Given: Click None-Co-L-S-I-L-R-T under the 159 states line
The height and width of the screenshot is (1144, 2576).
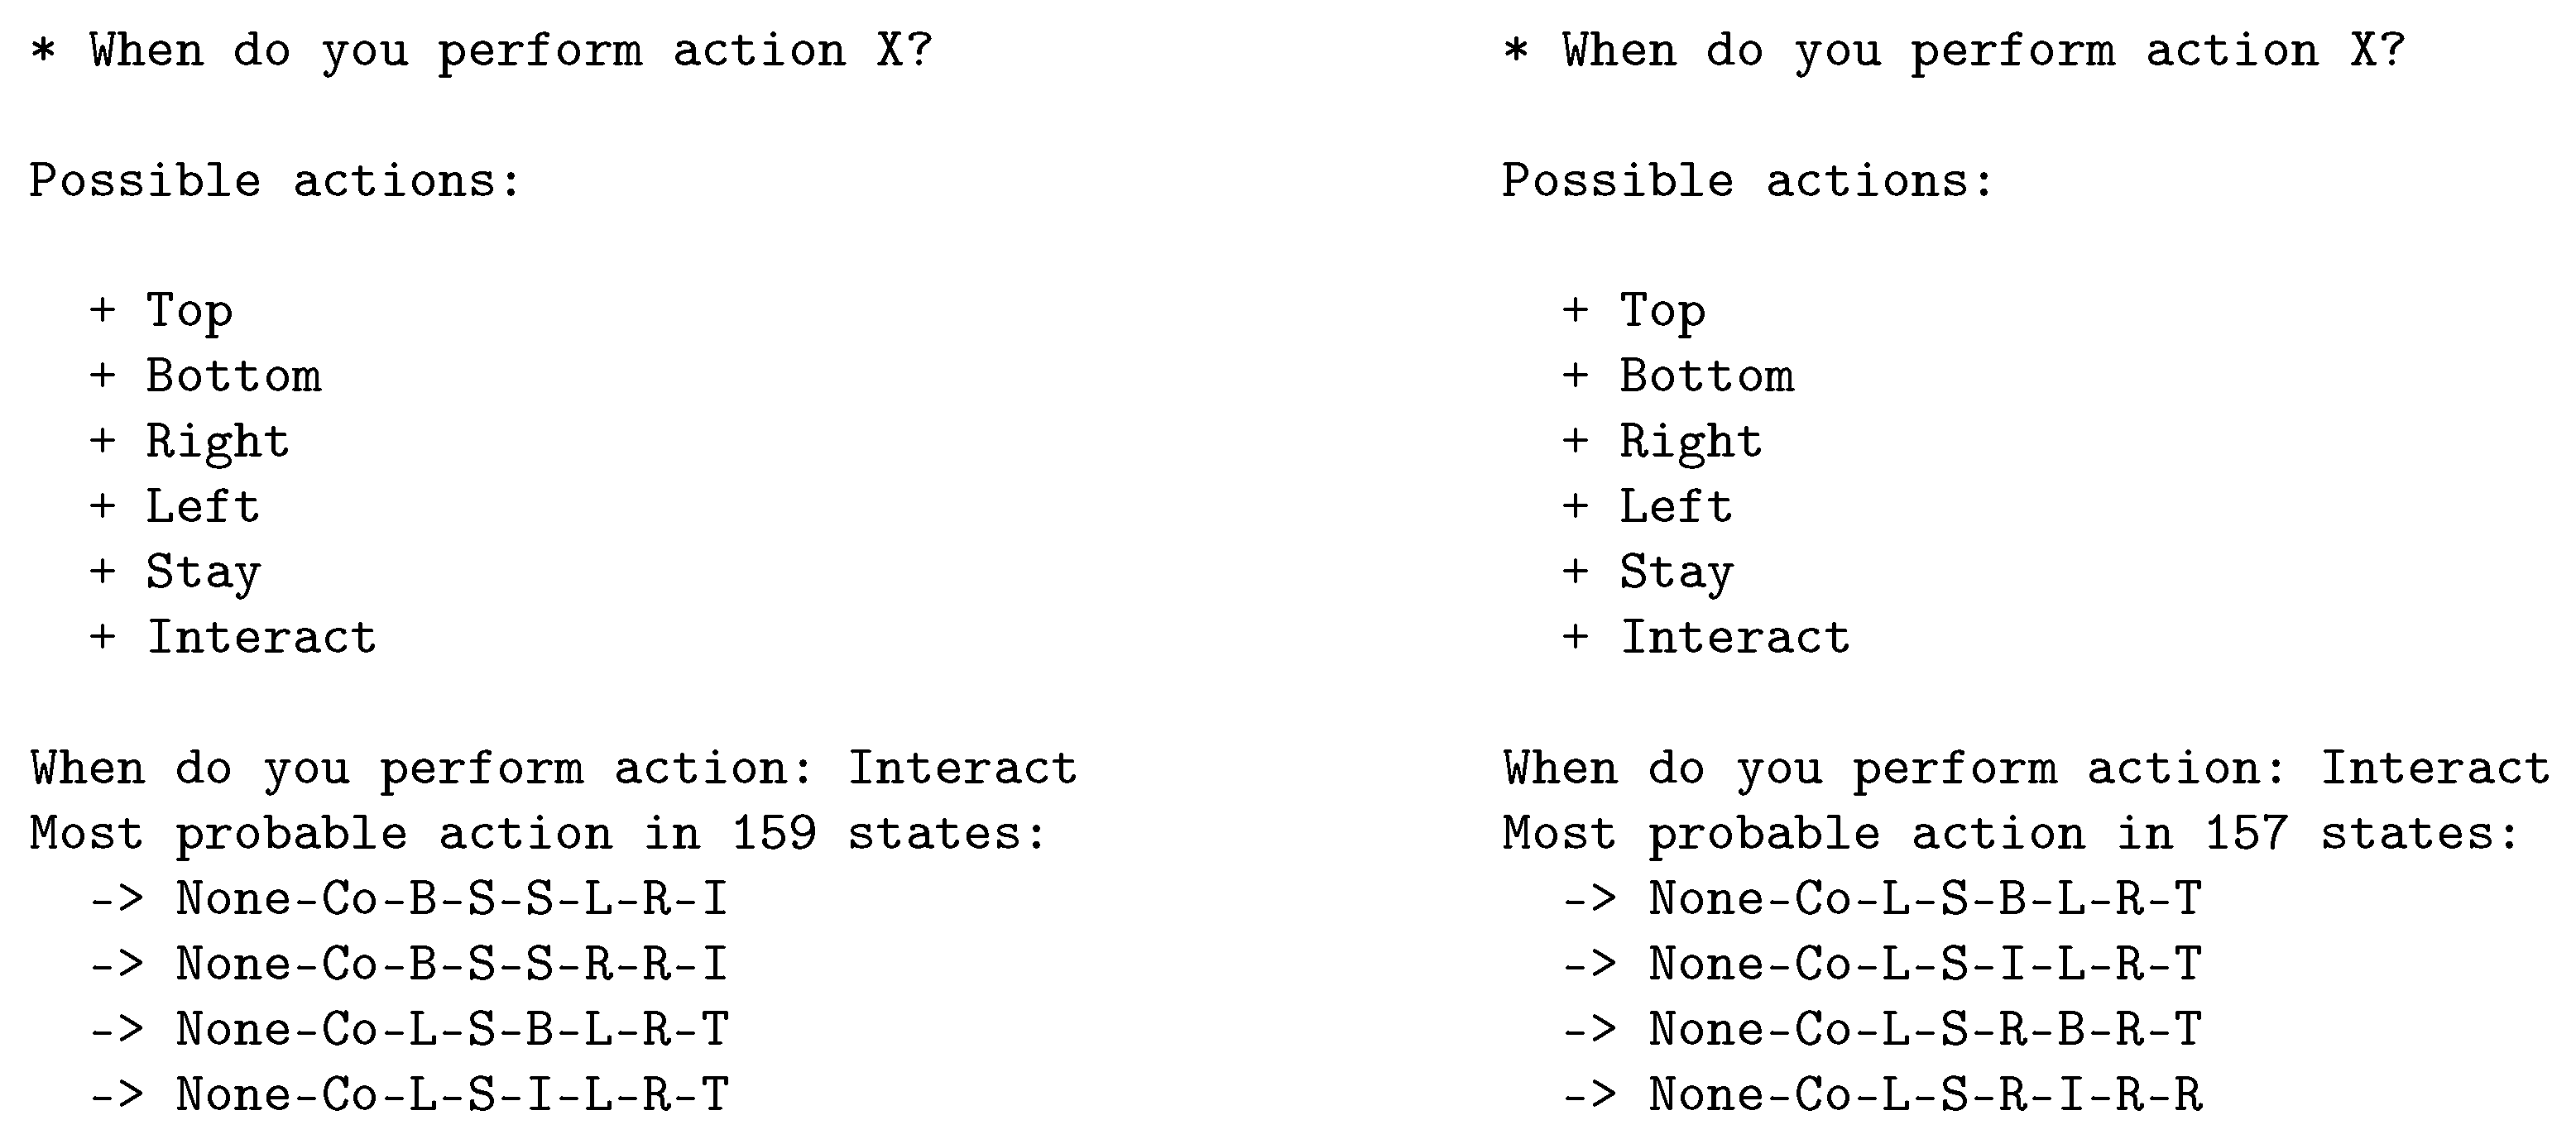Looking at the screenshot, I should click(451, 1094).
